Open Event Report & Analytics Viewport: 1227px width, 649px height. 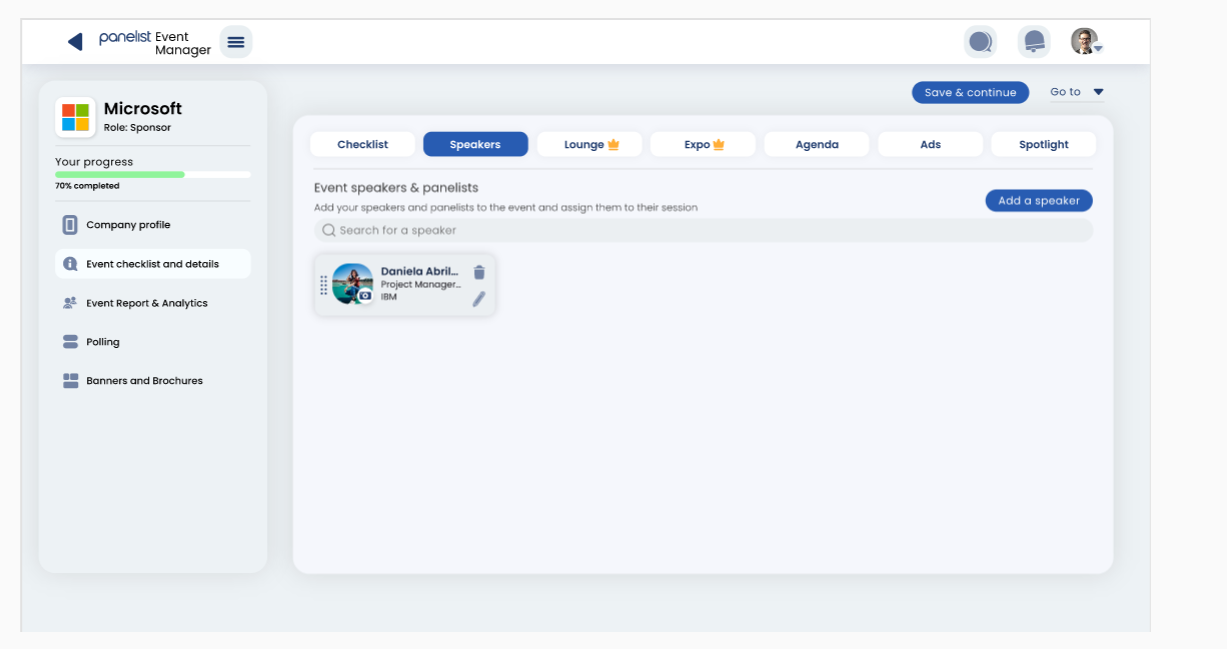(x=153, y=303)
